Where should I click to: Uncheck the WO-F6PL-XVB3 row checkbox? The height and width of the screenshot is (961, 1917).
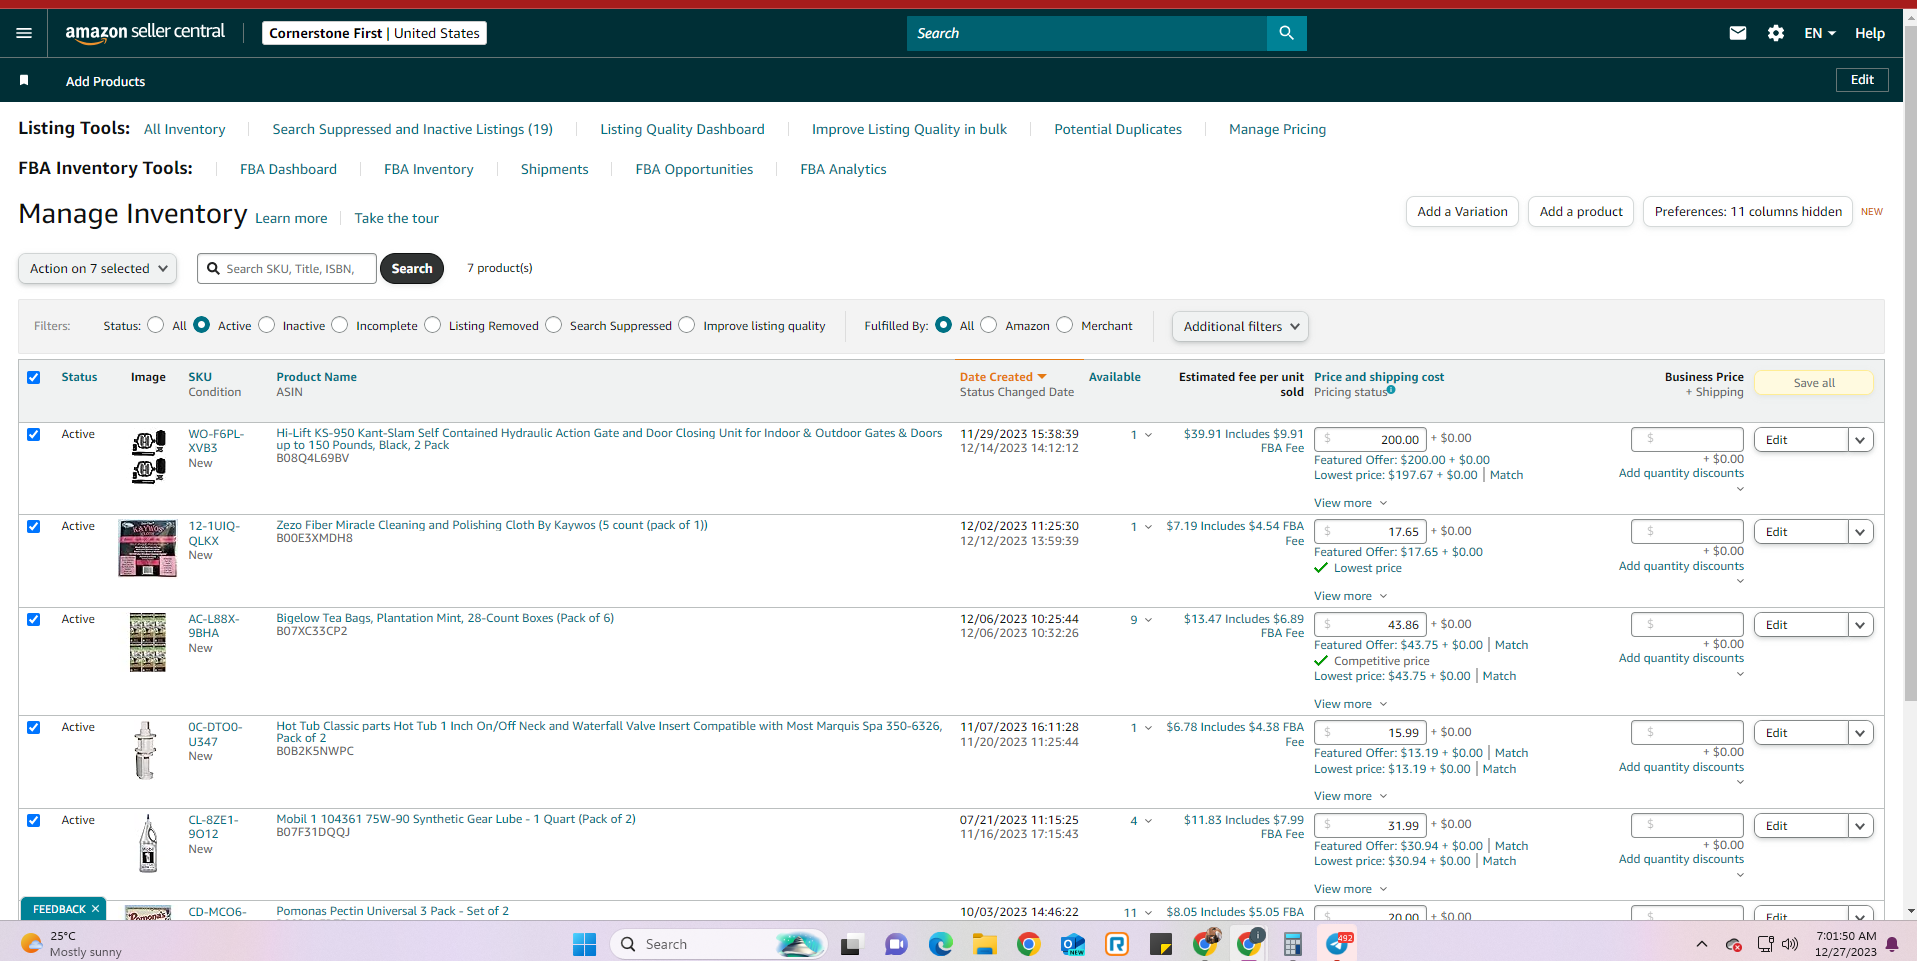34,434
